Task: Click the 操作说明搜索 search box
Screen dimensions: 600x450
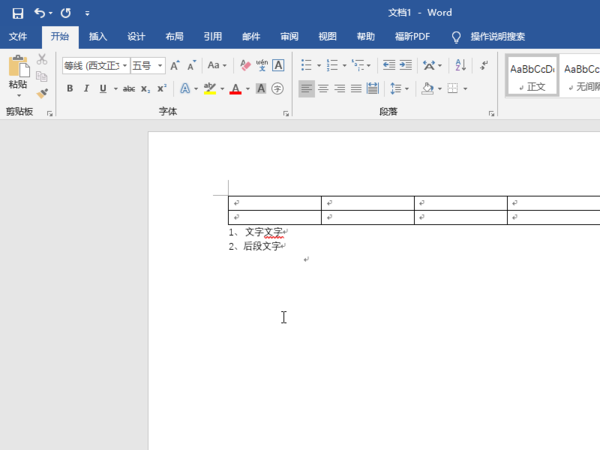Action: 497,37
